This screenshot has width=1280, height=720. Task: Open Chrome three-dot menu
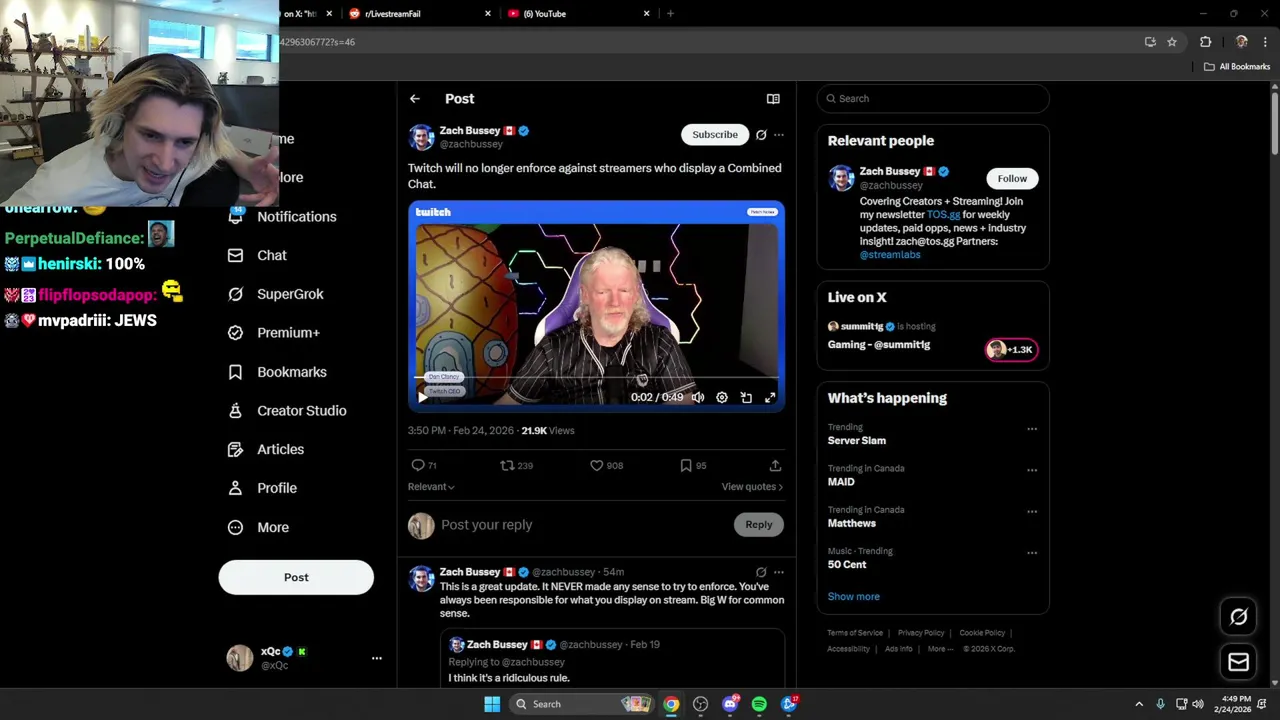(1266, 42)
